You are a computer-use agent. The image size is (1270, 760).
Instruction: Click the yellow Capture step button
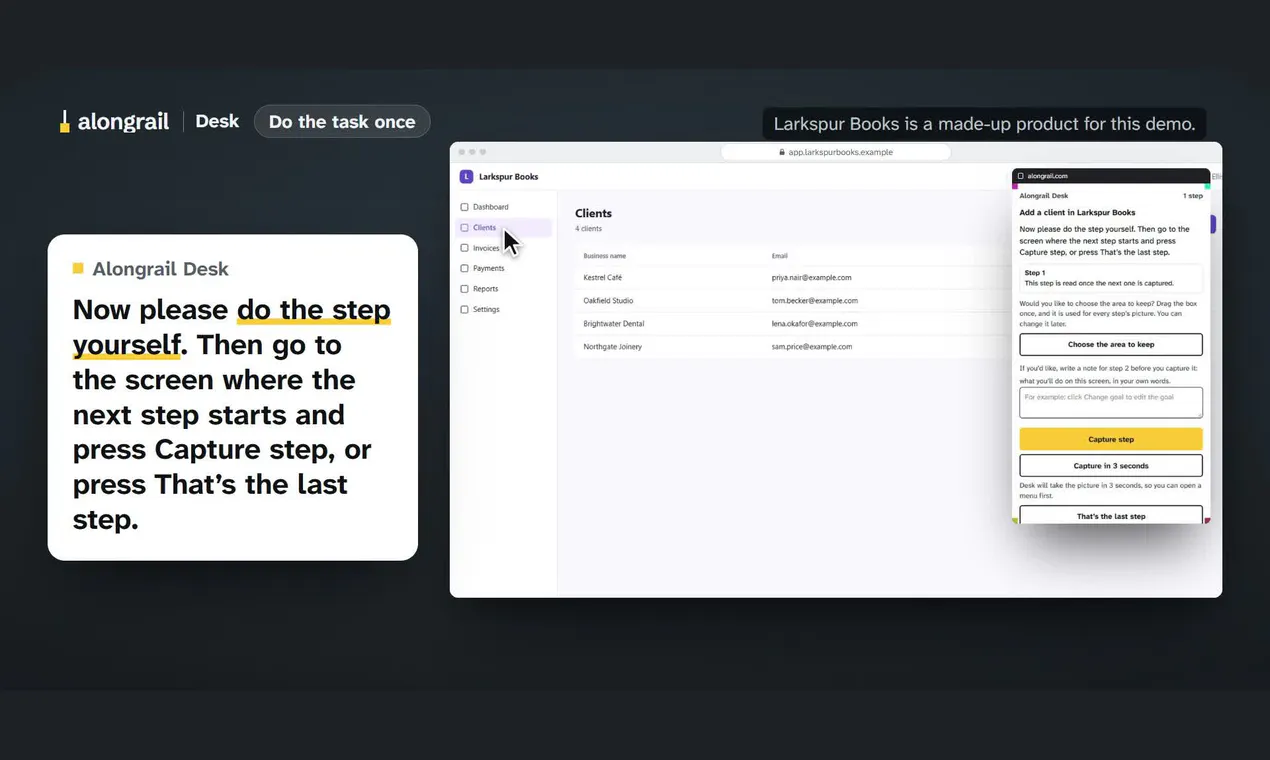click(1111, 439)
